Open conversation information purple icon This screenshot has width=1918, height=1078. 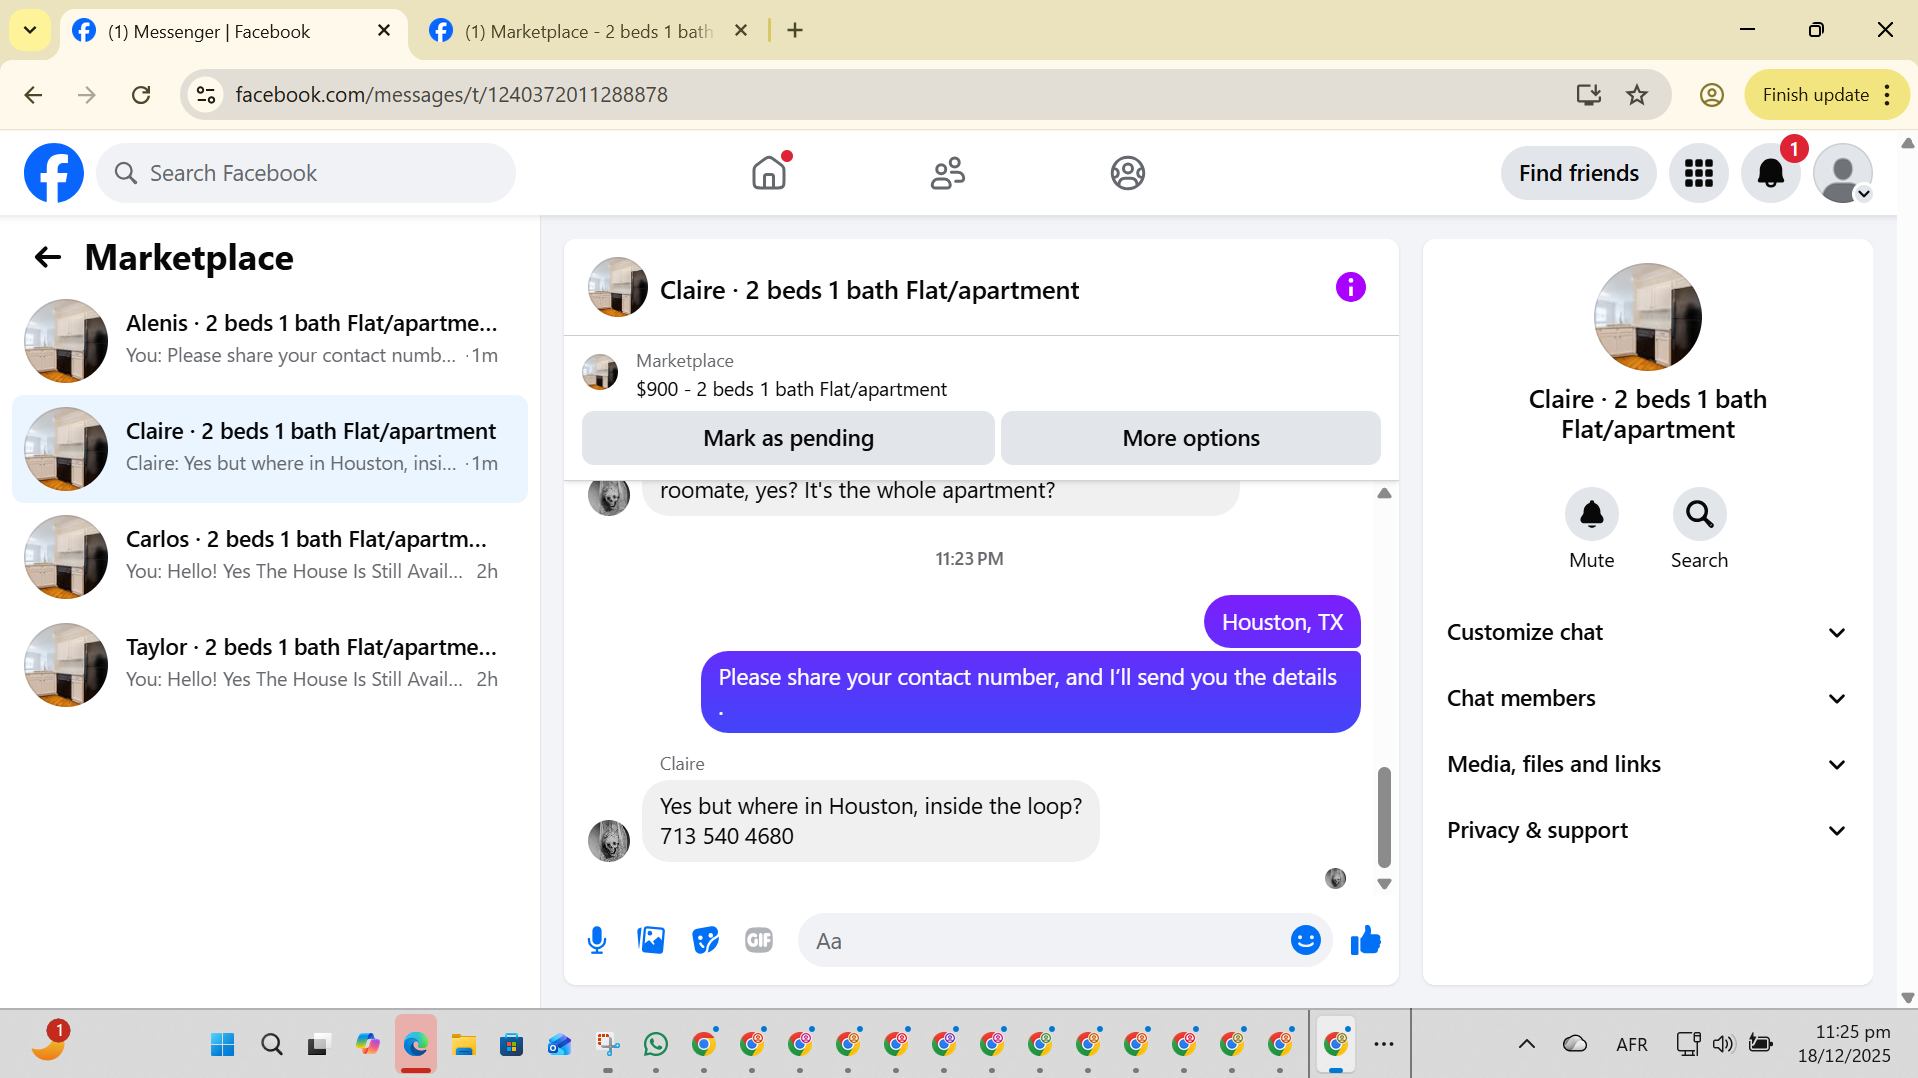coord(1350,288)
